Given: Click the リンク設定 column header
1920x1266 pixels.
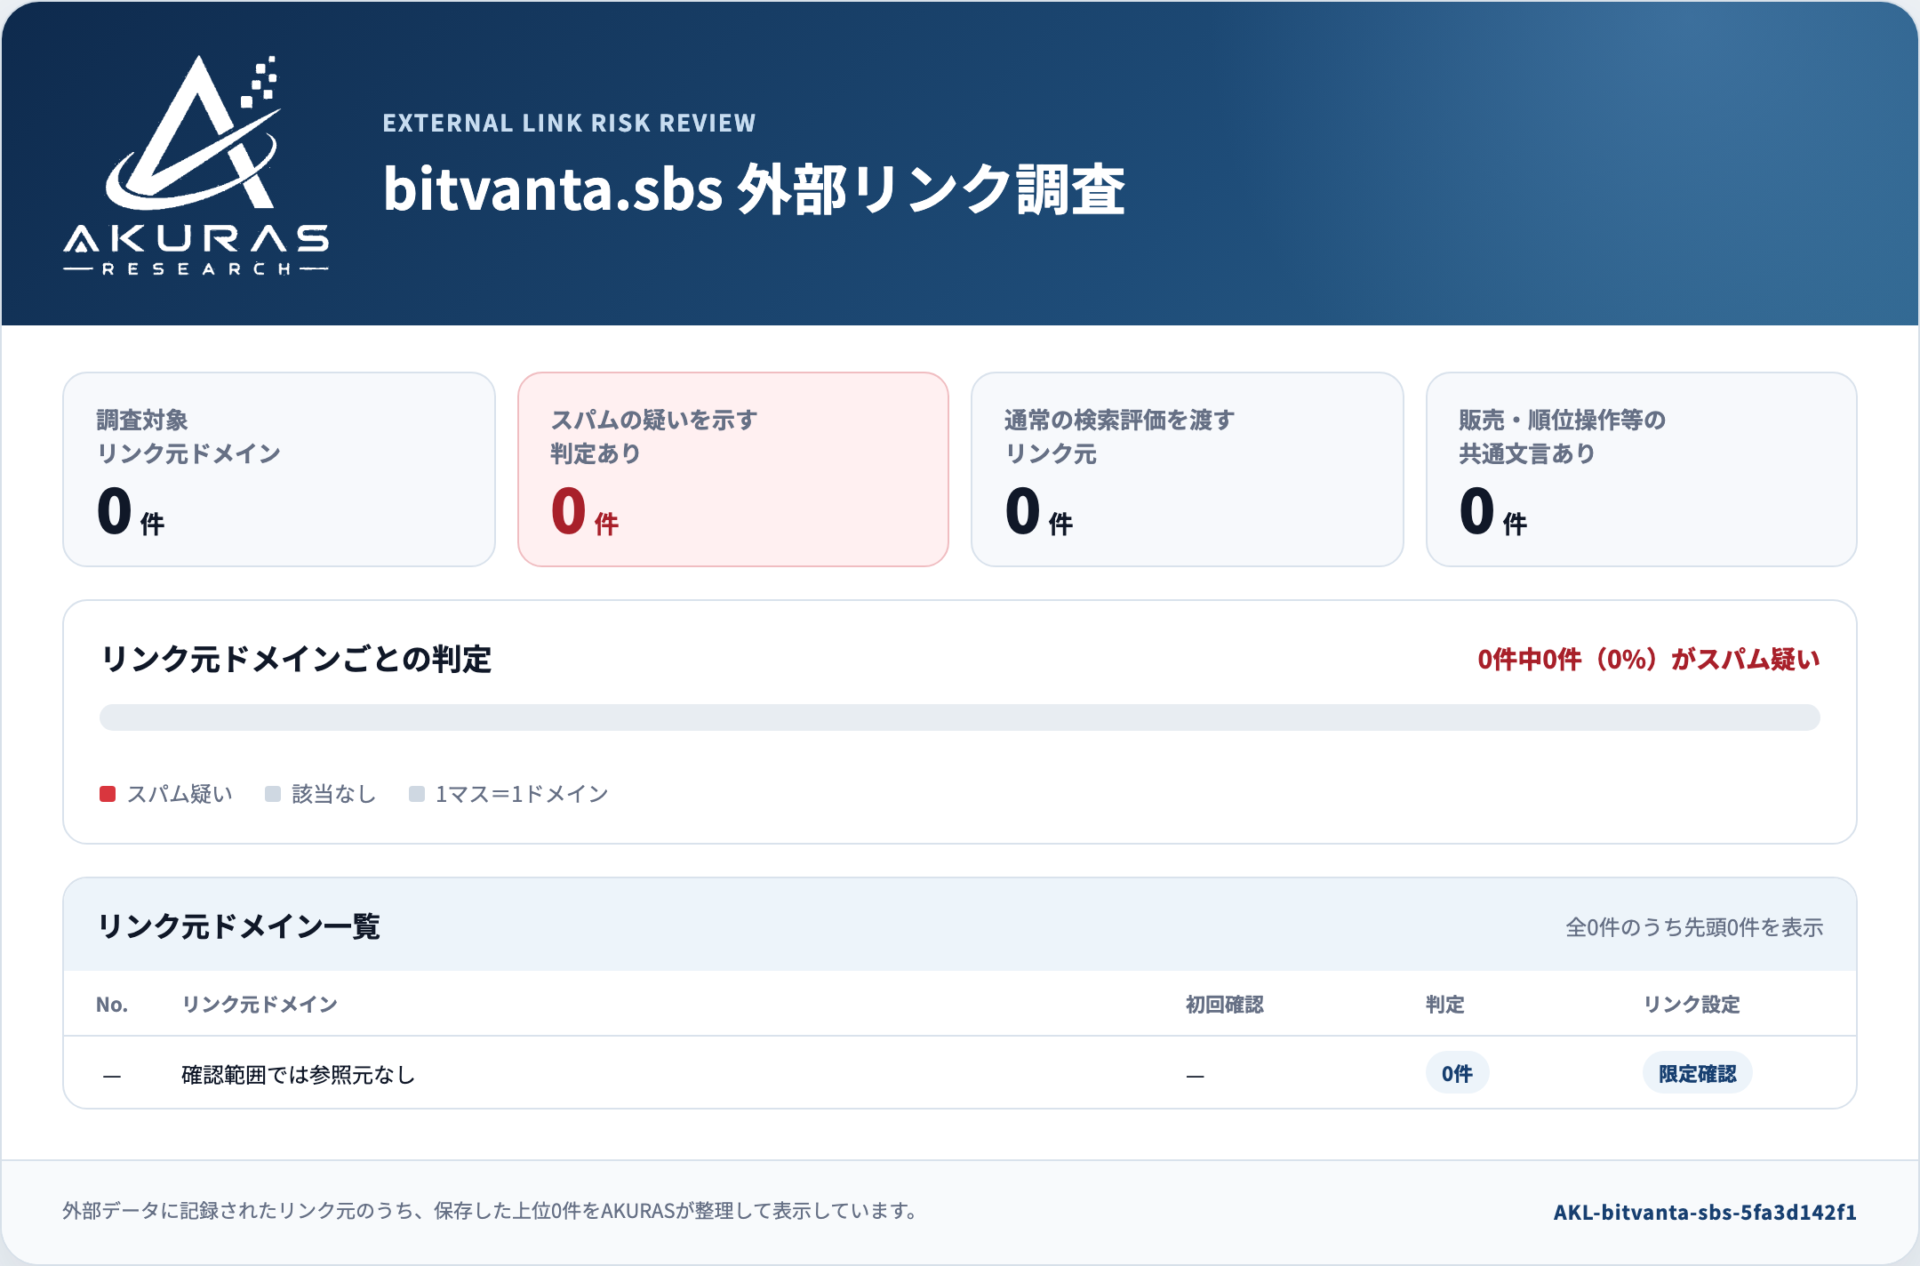Looking at the screenshot, I should coord(1692,1004).
